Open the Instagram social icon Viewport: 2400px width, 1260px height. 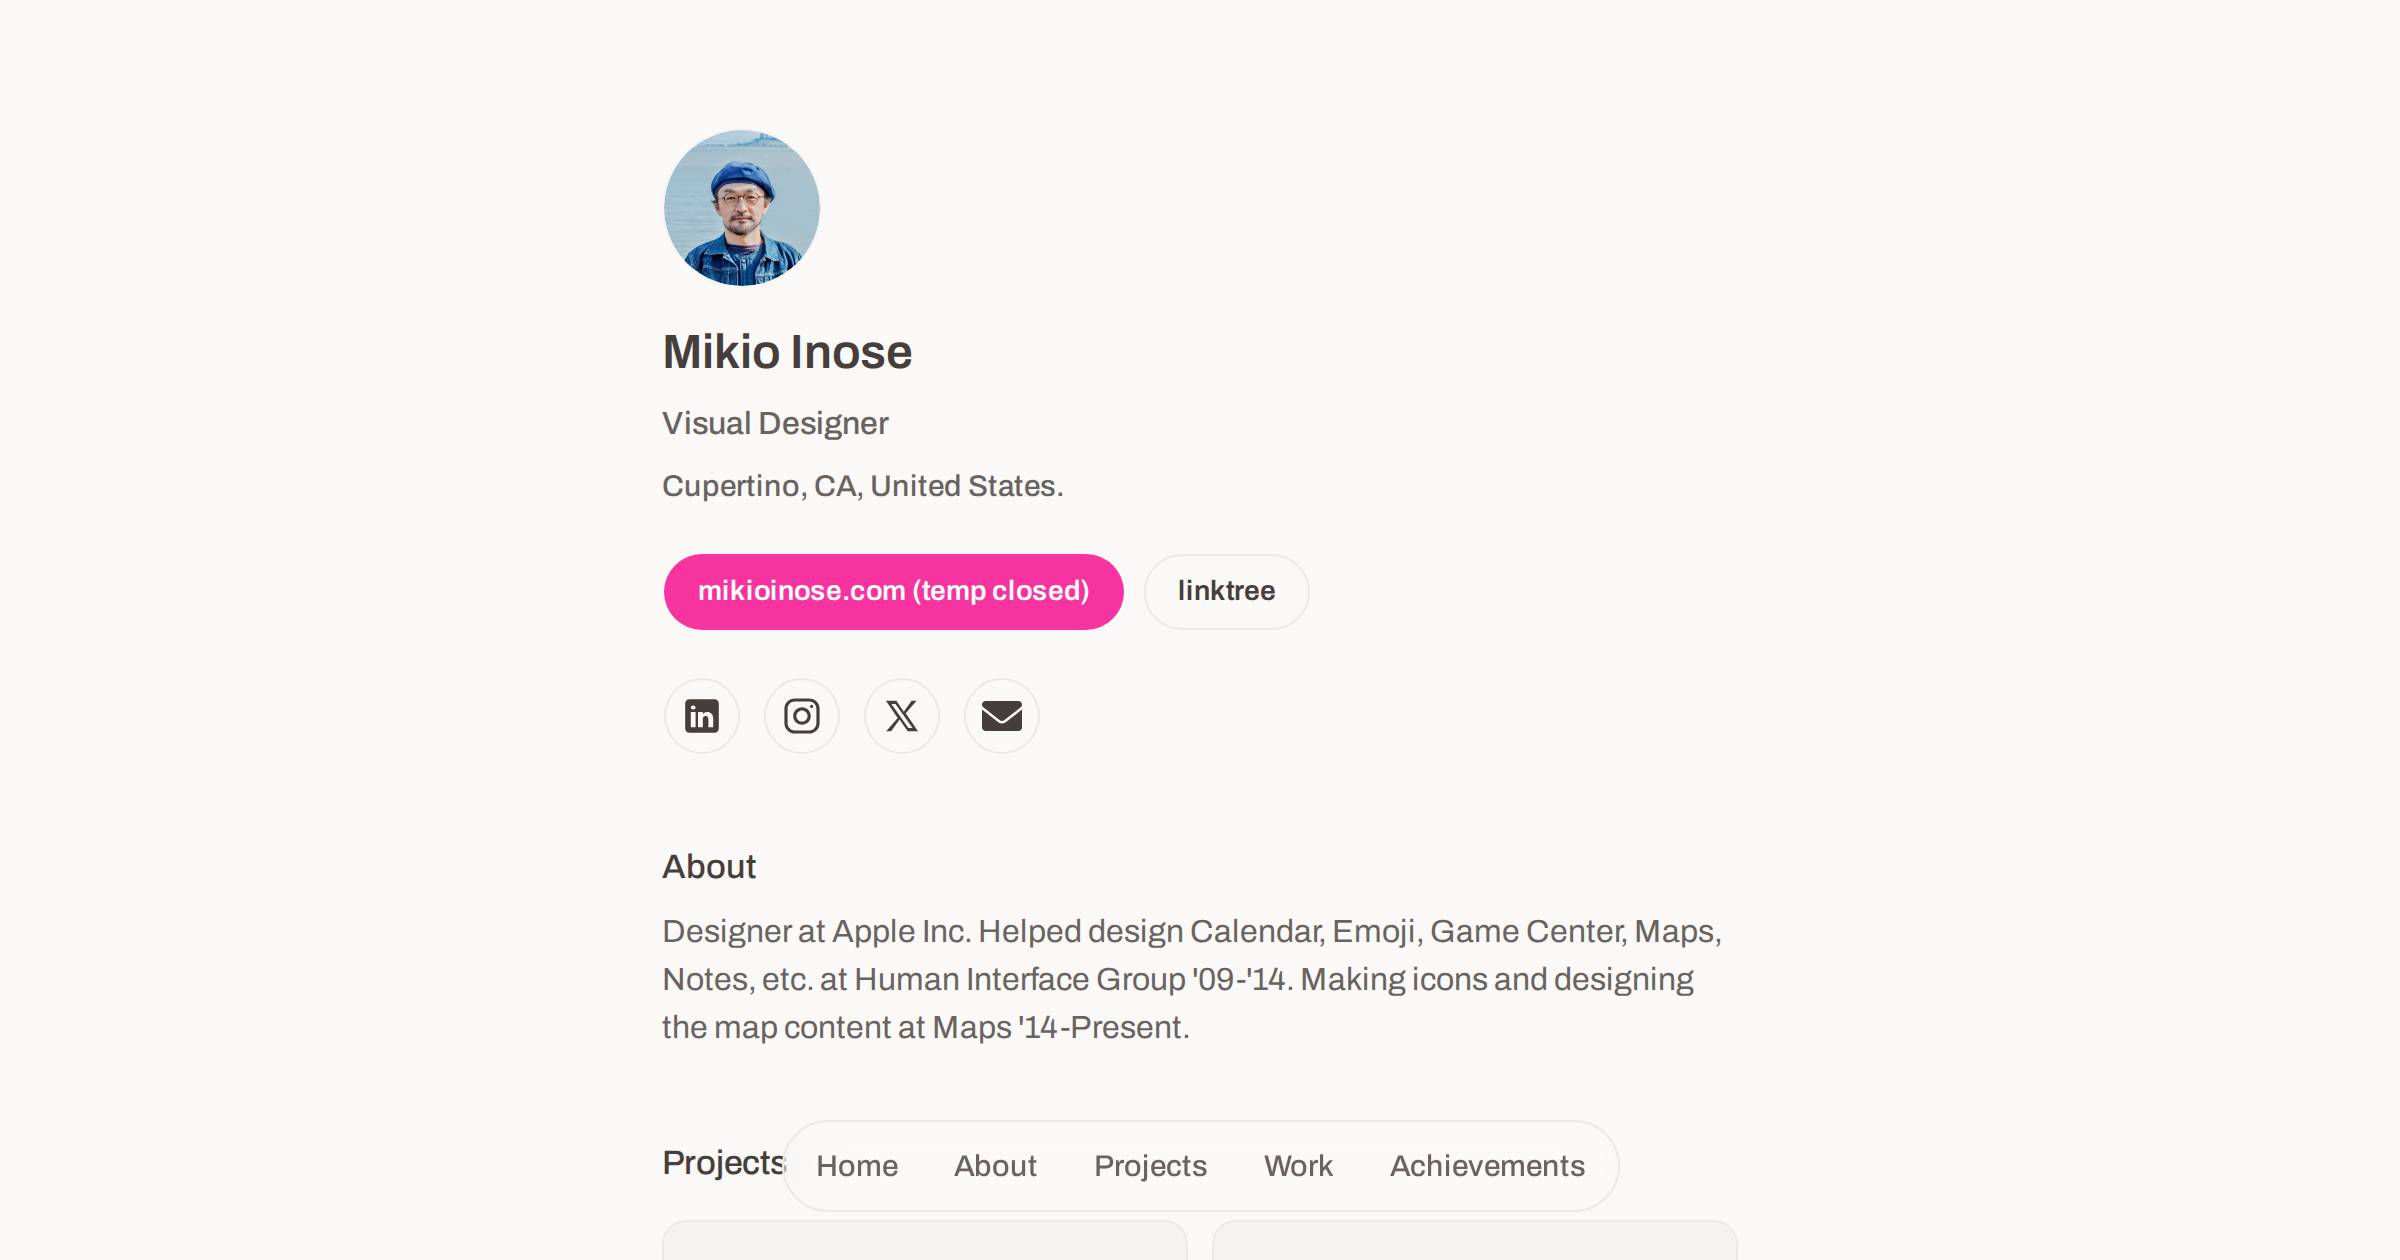tap(802, 716)
